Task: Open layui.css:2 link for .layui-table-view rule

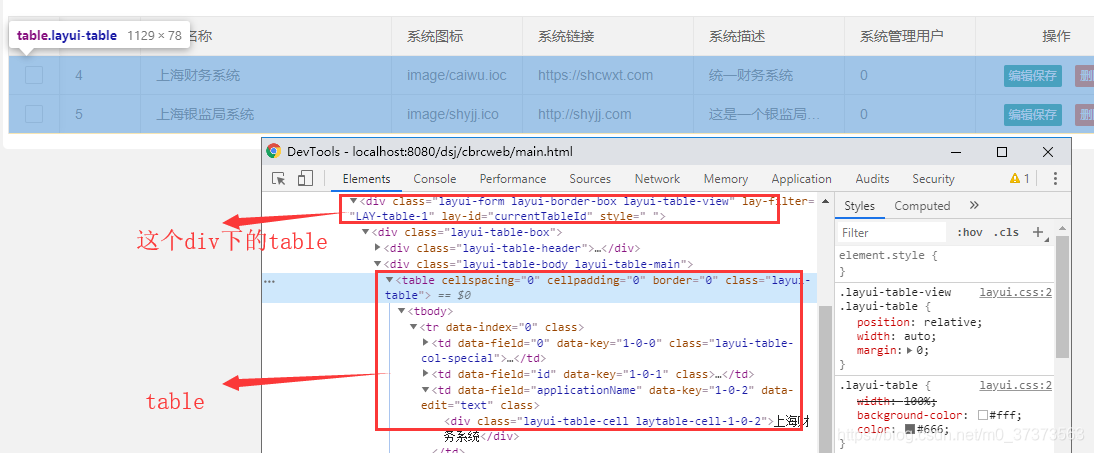Action: [x=1015, y=292]
